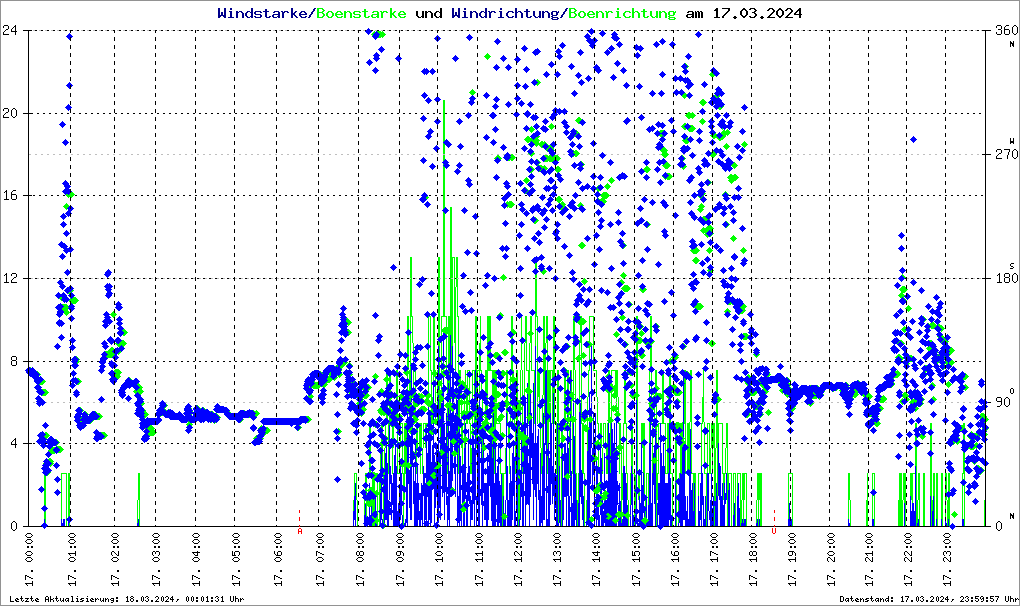The width and height of the screenshot is (1020, 606).
Task: Click the right axis value 90
Action: coord(1002,402)
